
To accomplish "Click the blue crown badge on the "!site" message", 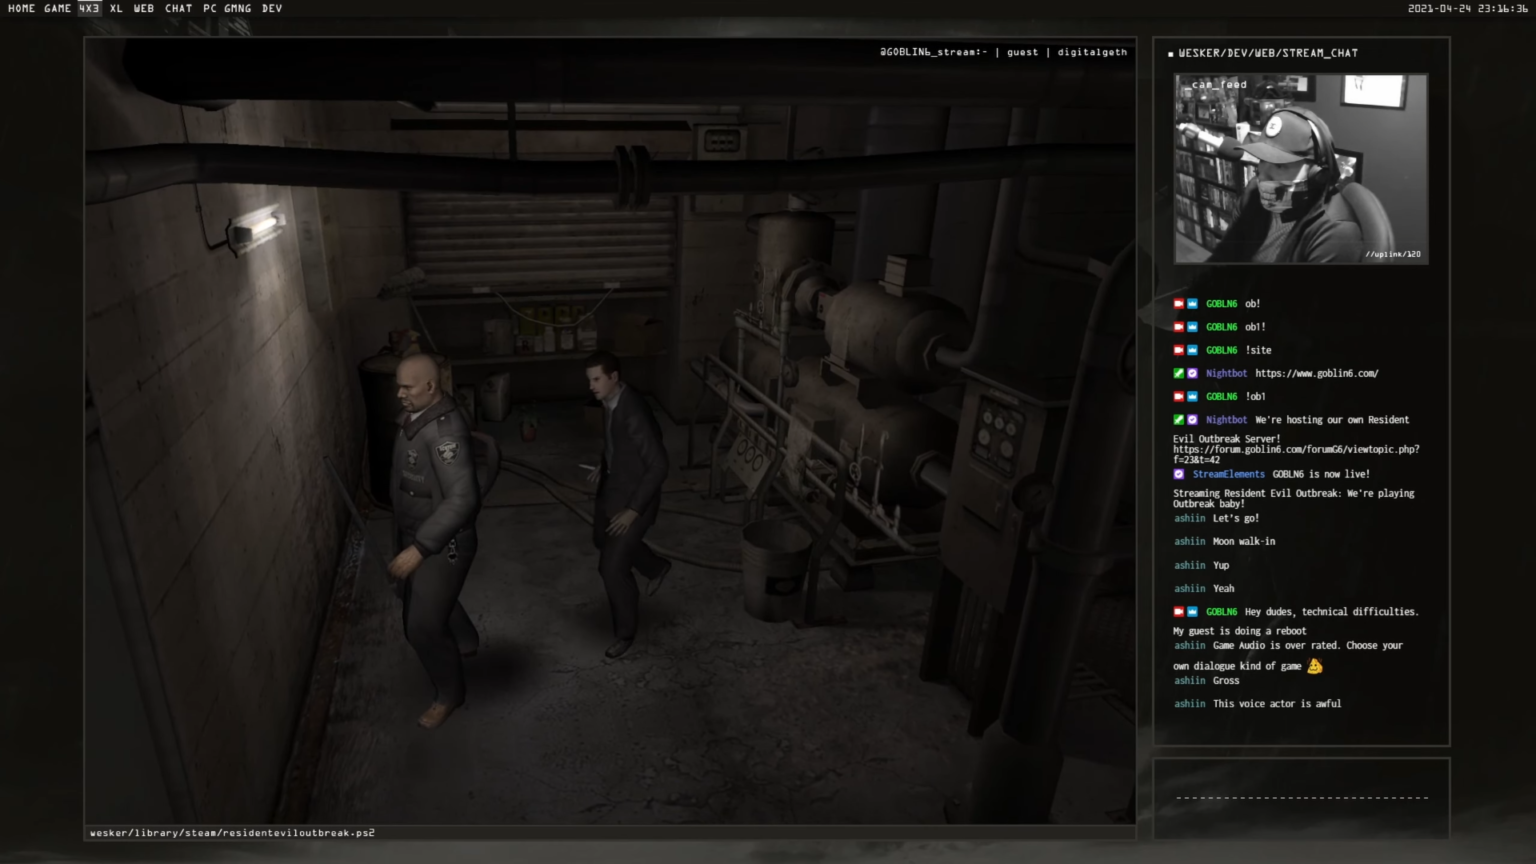I will (x=1192, y=350).
